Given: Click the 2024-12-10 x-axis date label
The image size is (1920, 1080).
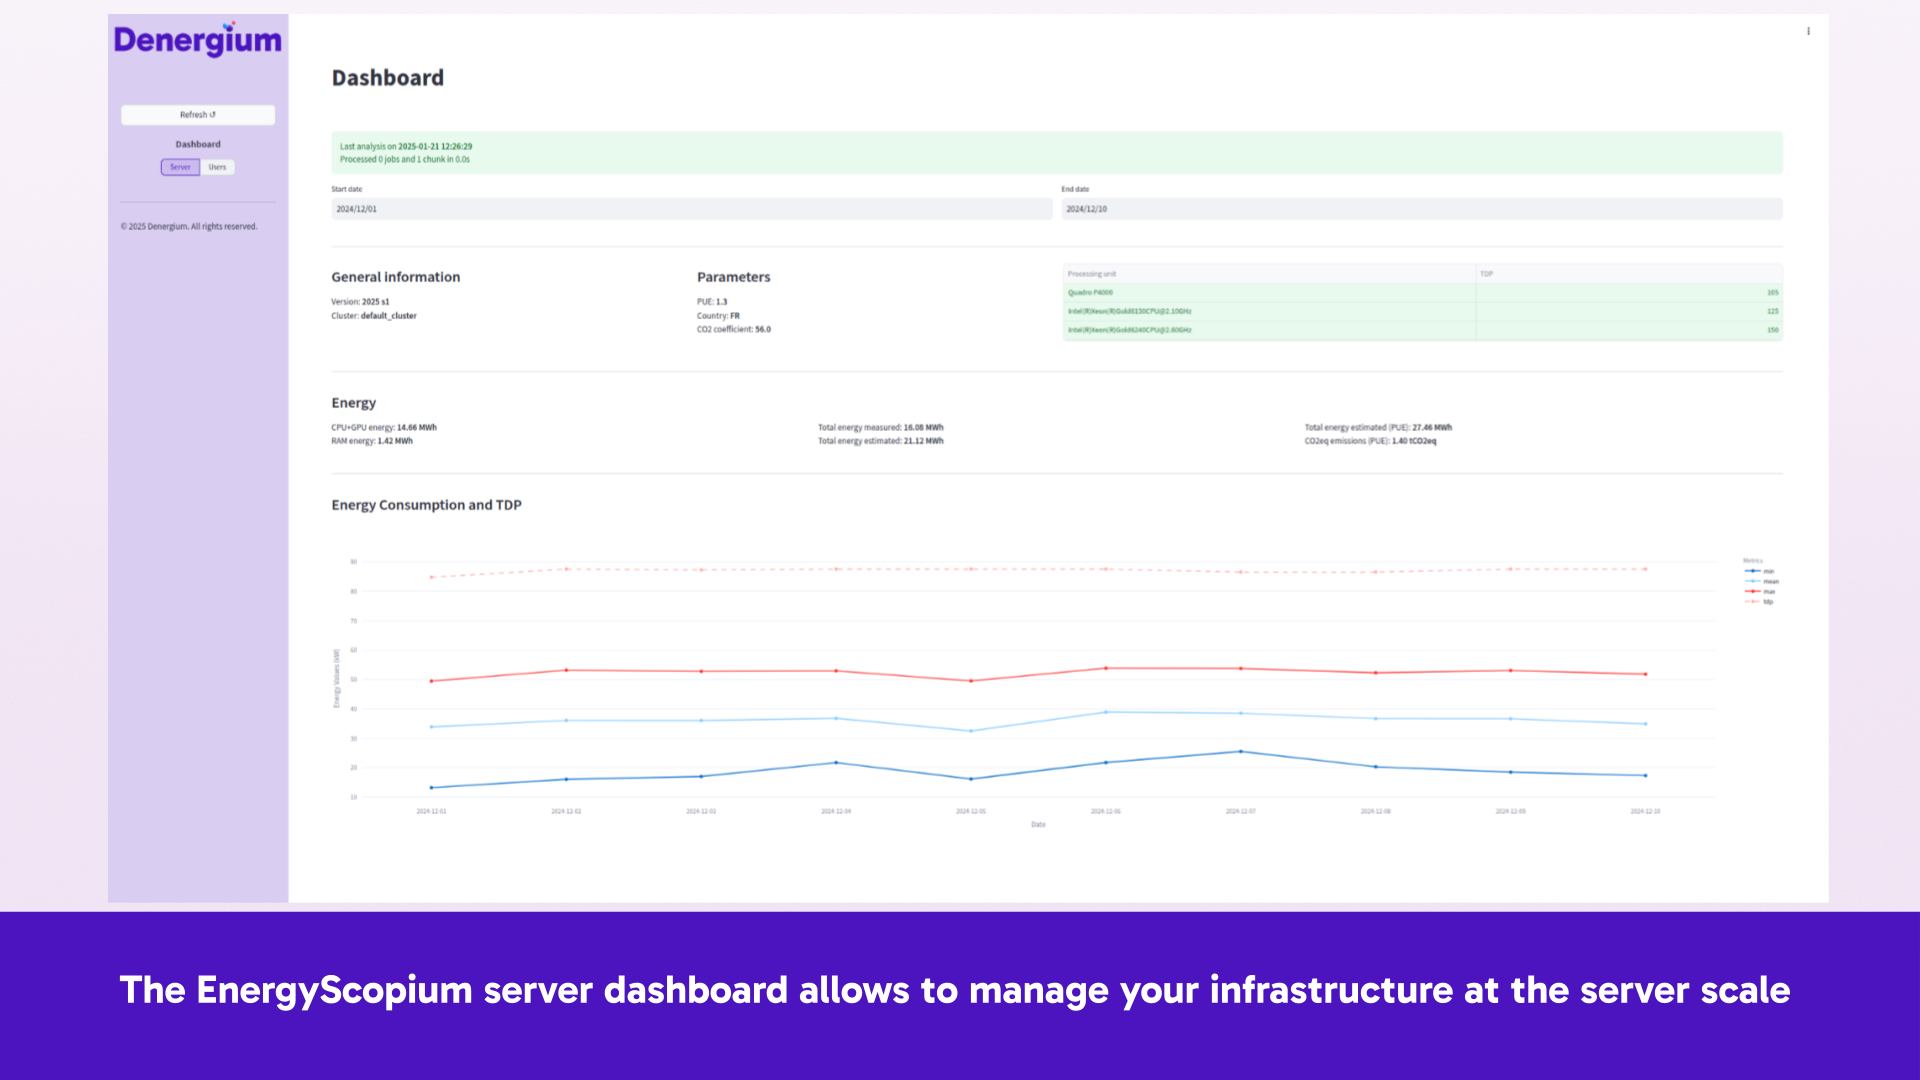Looking at the screenshot, I should [x=1645, y=811].
